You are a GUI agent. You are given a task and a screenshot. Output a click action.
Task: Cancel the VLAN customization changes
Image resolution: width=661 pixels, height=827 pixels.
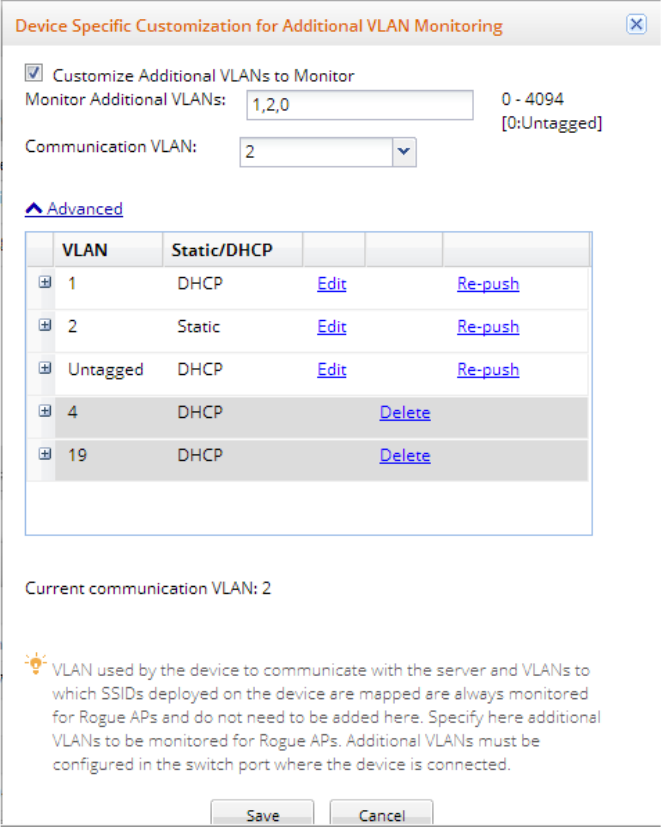coord(381,814)
